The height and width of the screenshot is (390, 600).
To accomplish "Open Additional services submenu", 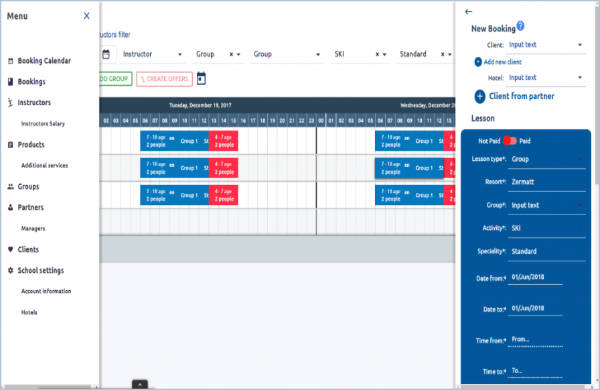I will click(44, 165).
